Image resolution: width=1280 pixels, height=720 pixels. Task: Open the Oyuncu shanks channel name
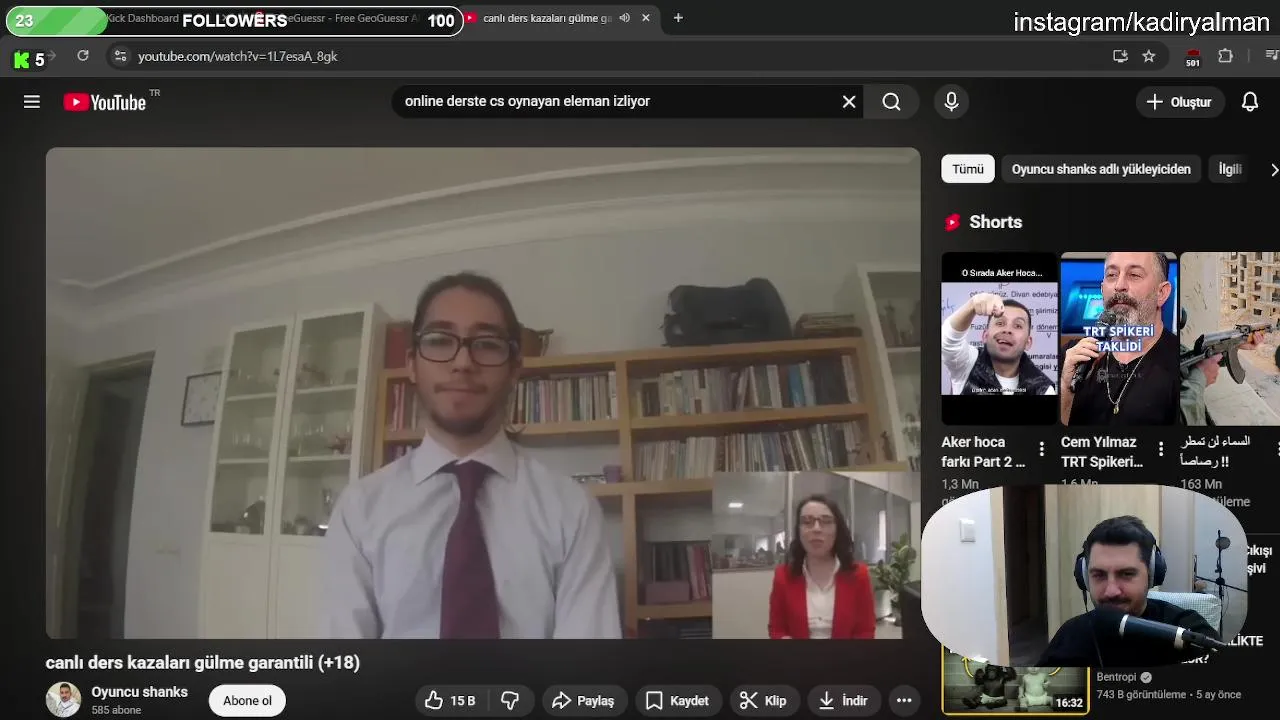tap(139, 692)
